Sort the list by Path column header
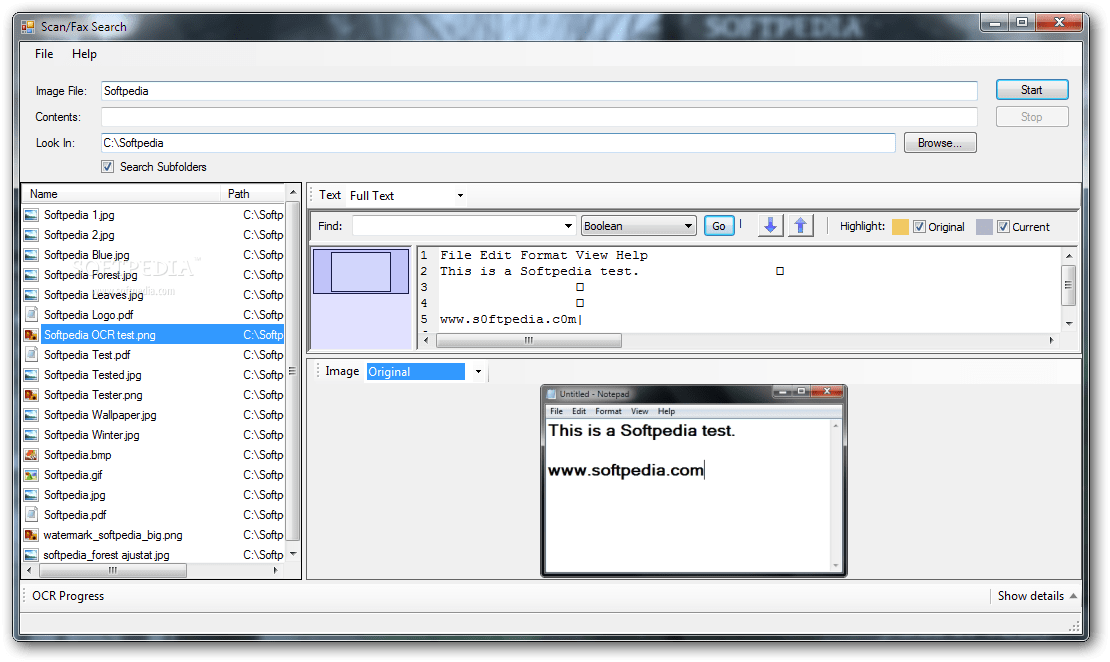This screenshot has width=1110, height=662. point(253,194)
